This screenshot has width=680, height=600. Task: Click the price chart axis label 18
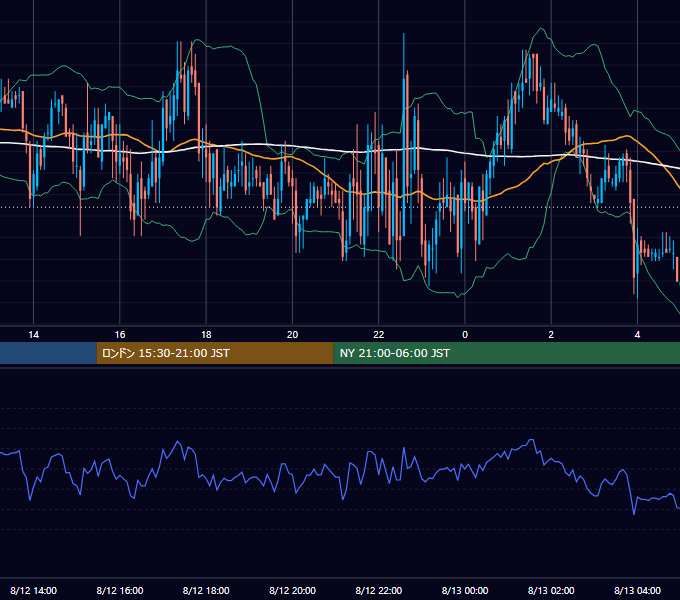tap(206, 335)
